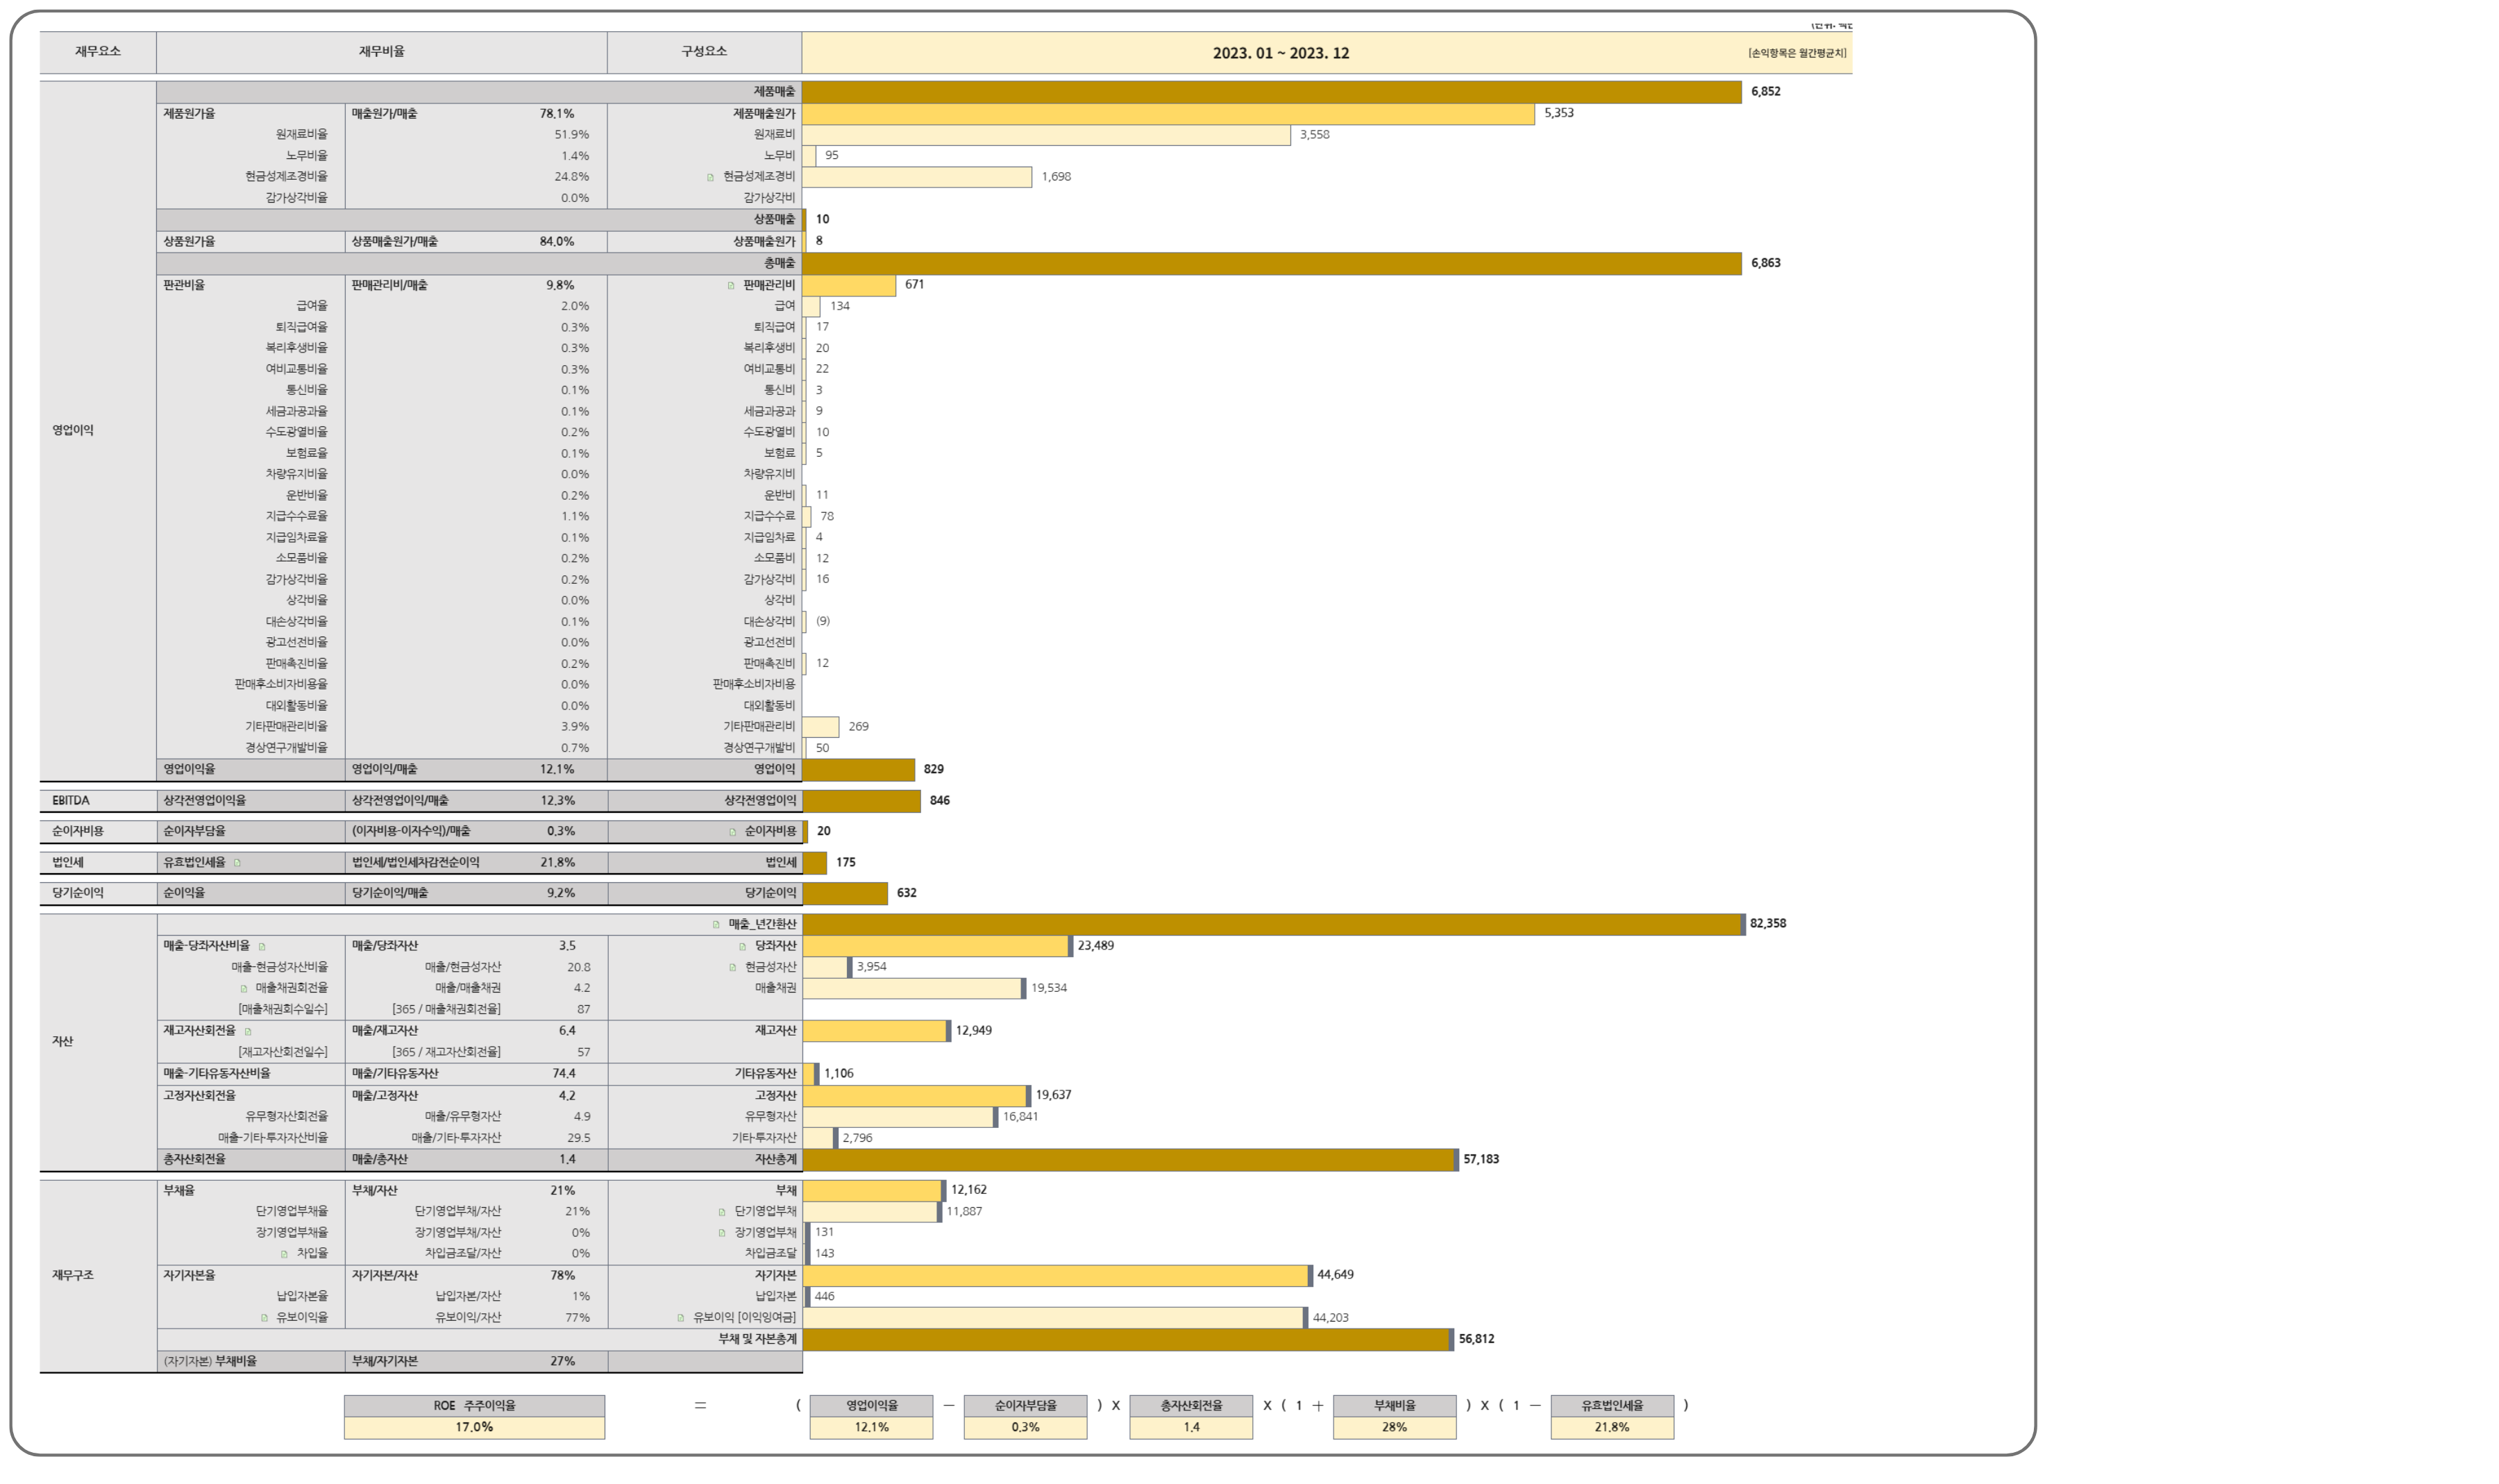Click note icon next to 매출_년간환산
Screen dimensions: 2499x1484
tap(716, 925)
